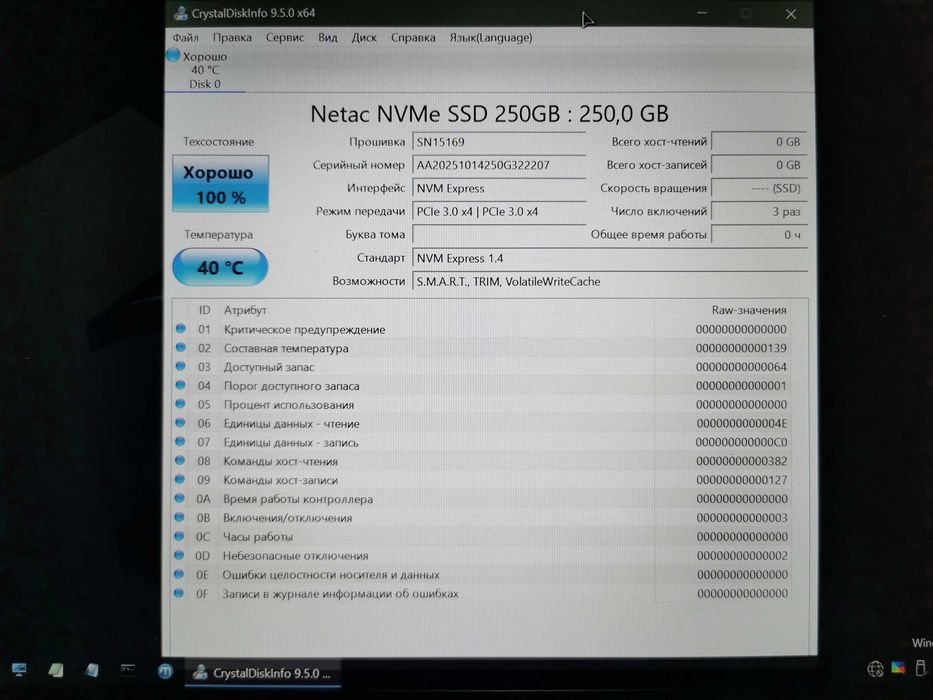Image resolution: width=933 pixels, height=700 pixels.
Task: Click the colorful square tray icon
Action: point(898,668)
